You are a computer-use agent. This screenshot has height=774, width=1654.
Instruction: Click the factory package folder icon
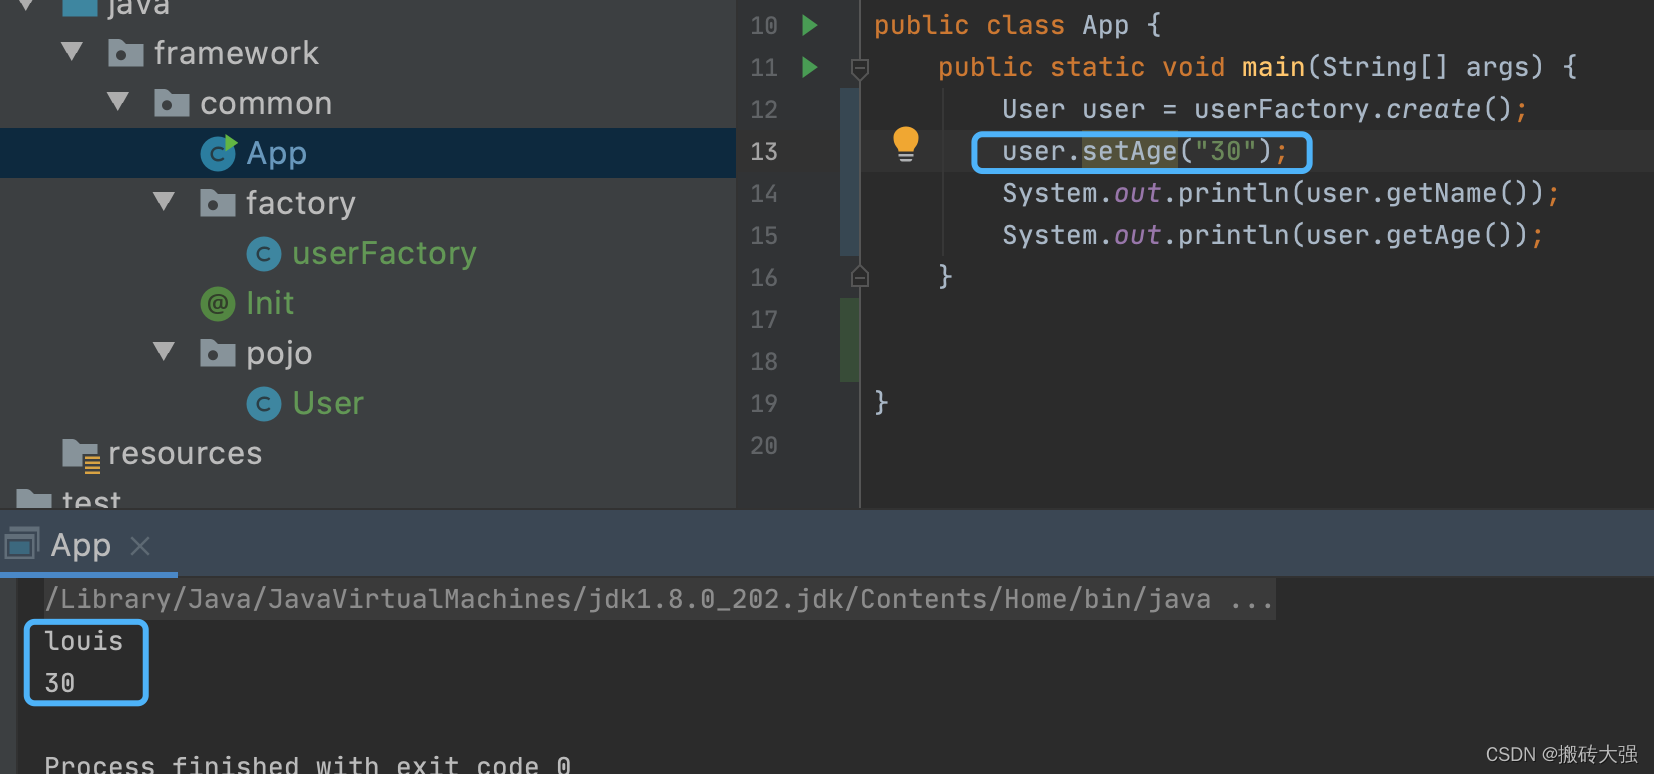218,202
